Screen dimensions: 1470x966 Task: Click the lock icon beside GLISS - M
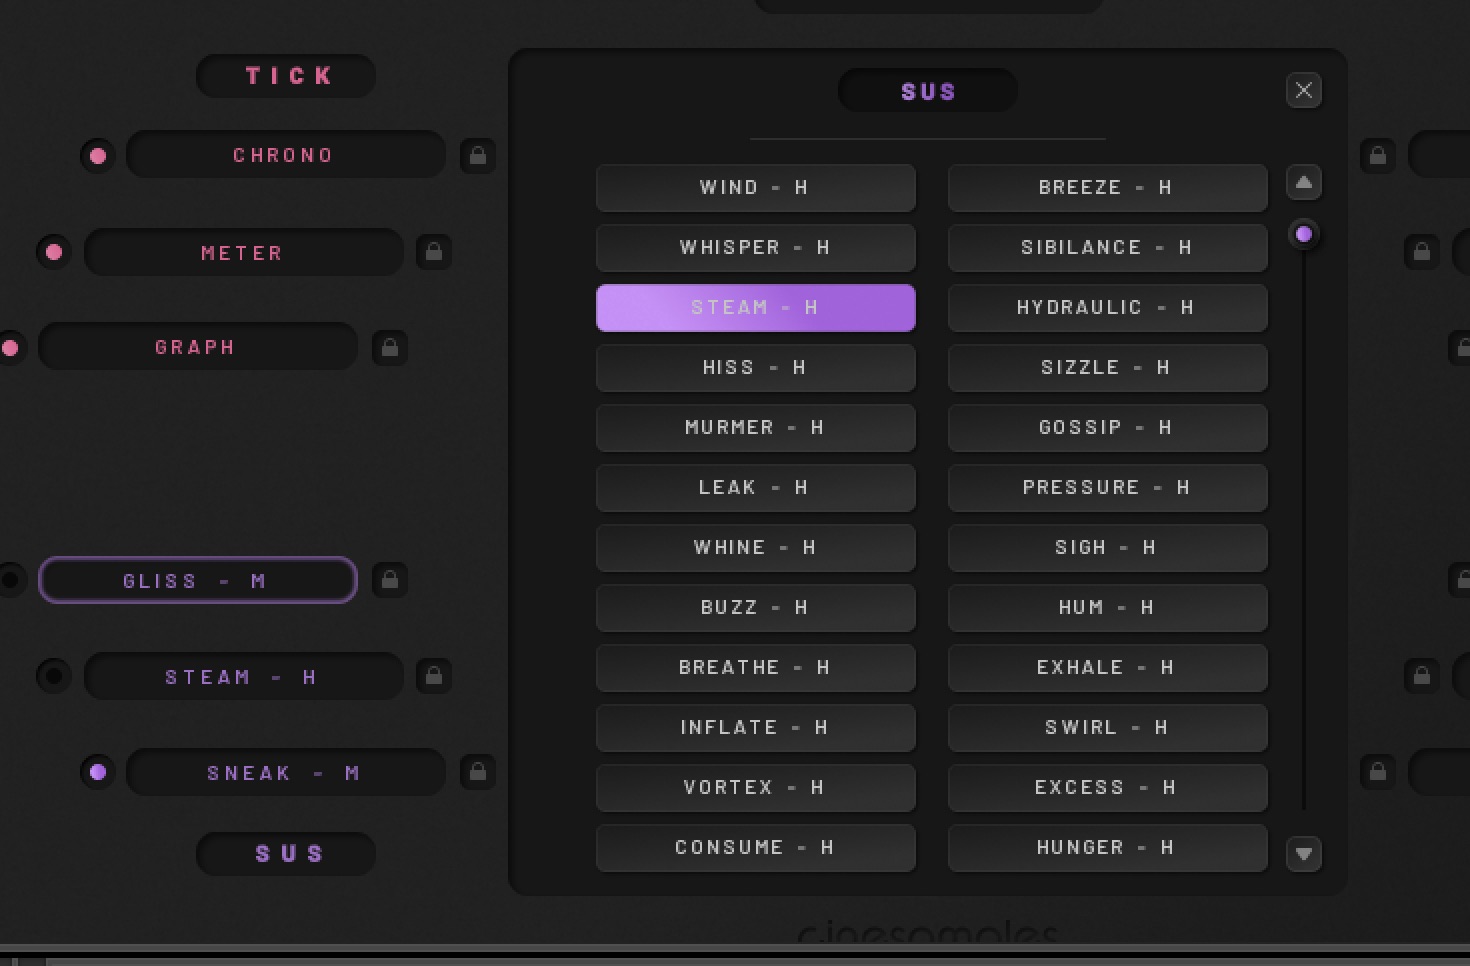point(390,580)
